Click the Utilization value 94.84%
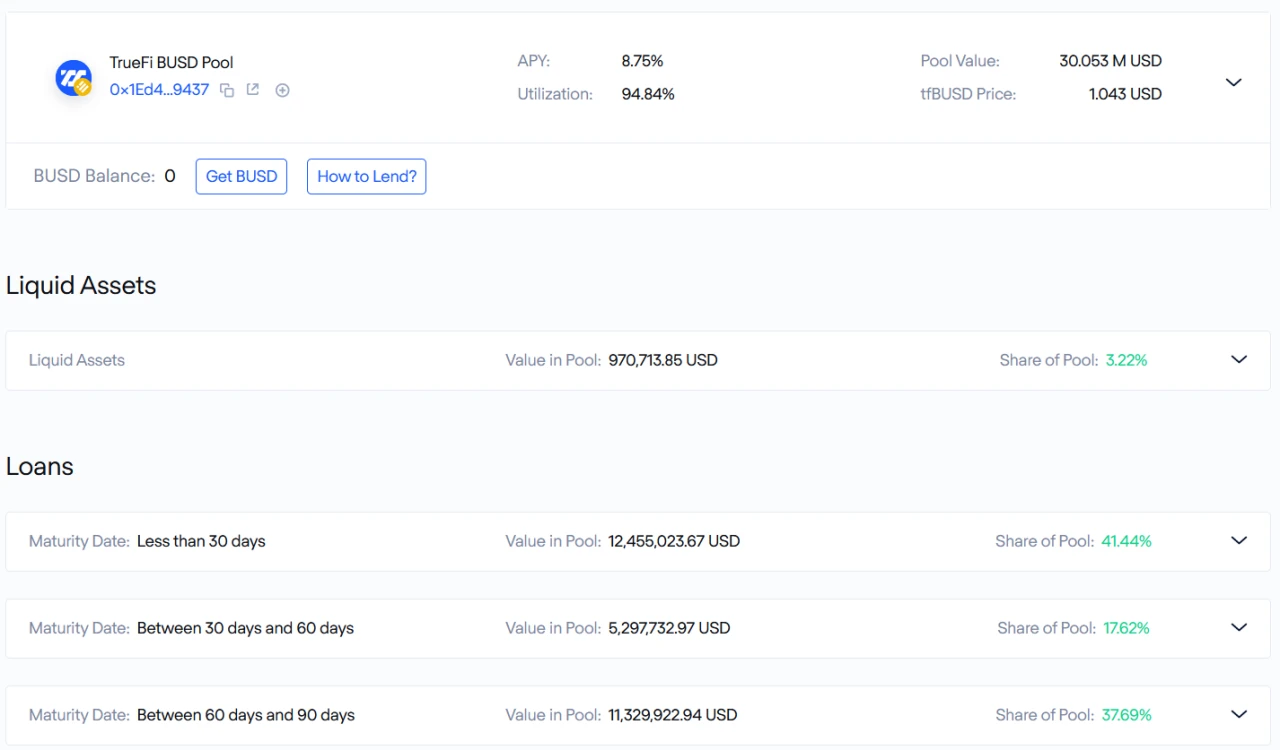Viewport: 1280px width, 750px height. [648, 94]
